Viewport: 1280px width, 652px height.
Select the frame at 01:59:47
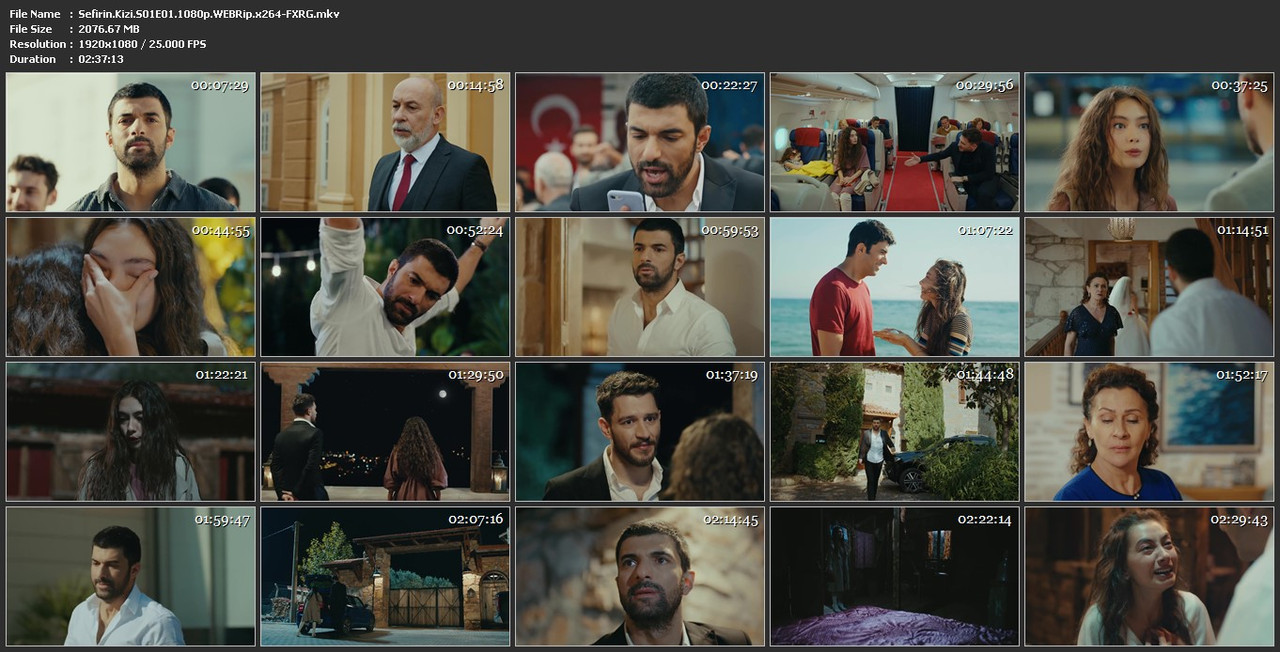(131, 577)
